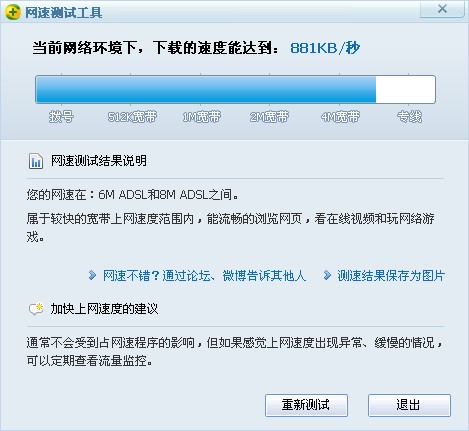This screenshot has height=431, width=469.
Task: Click the 退出 button
Action: tap(409, 405)
